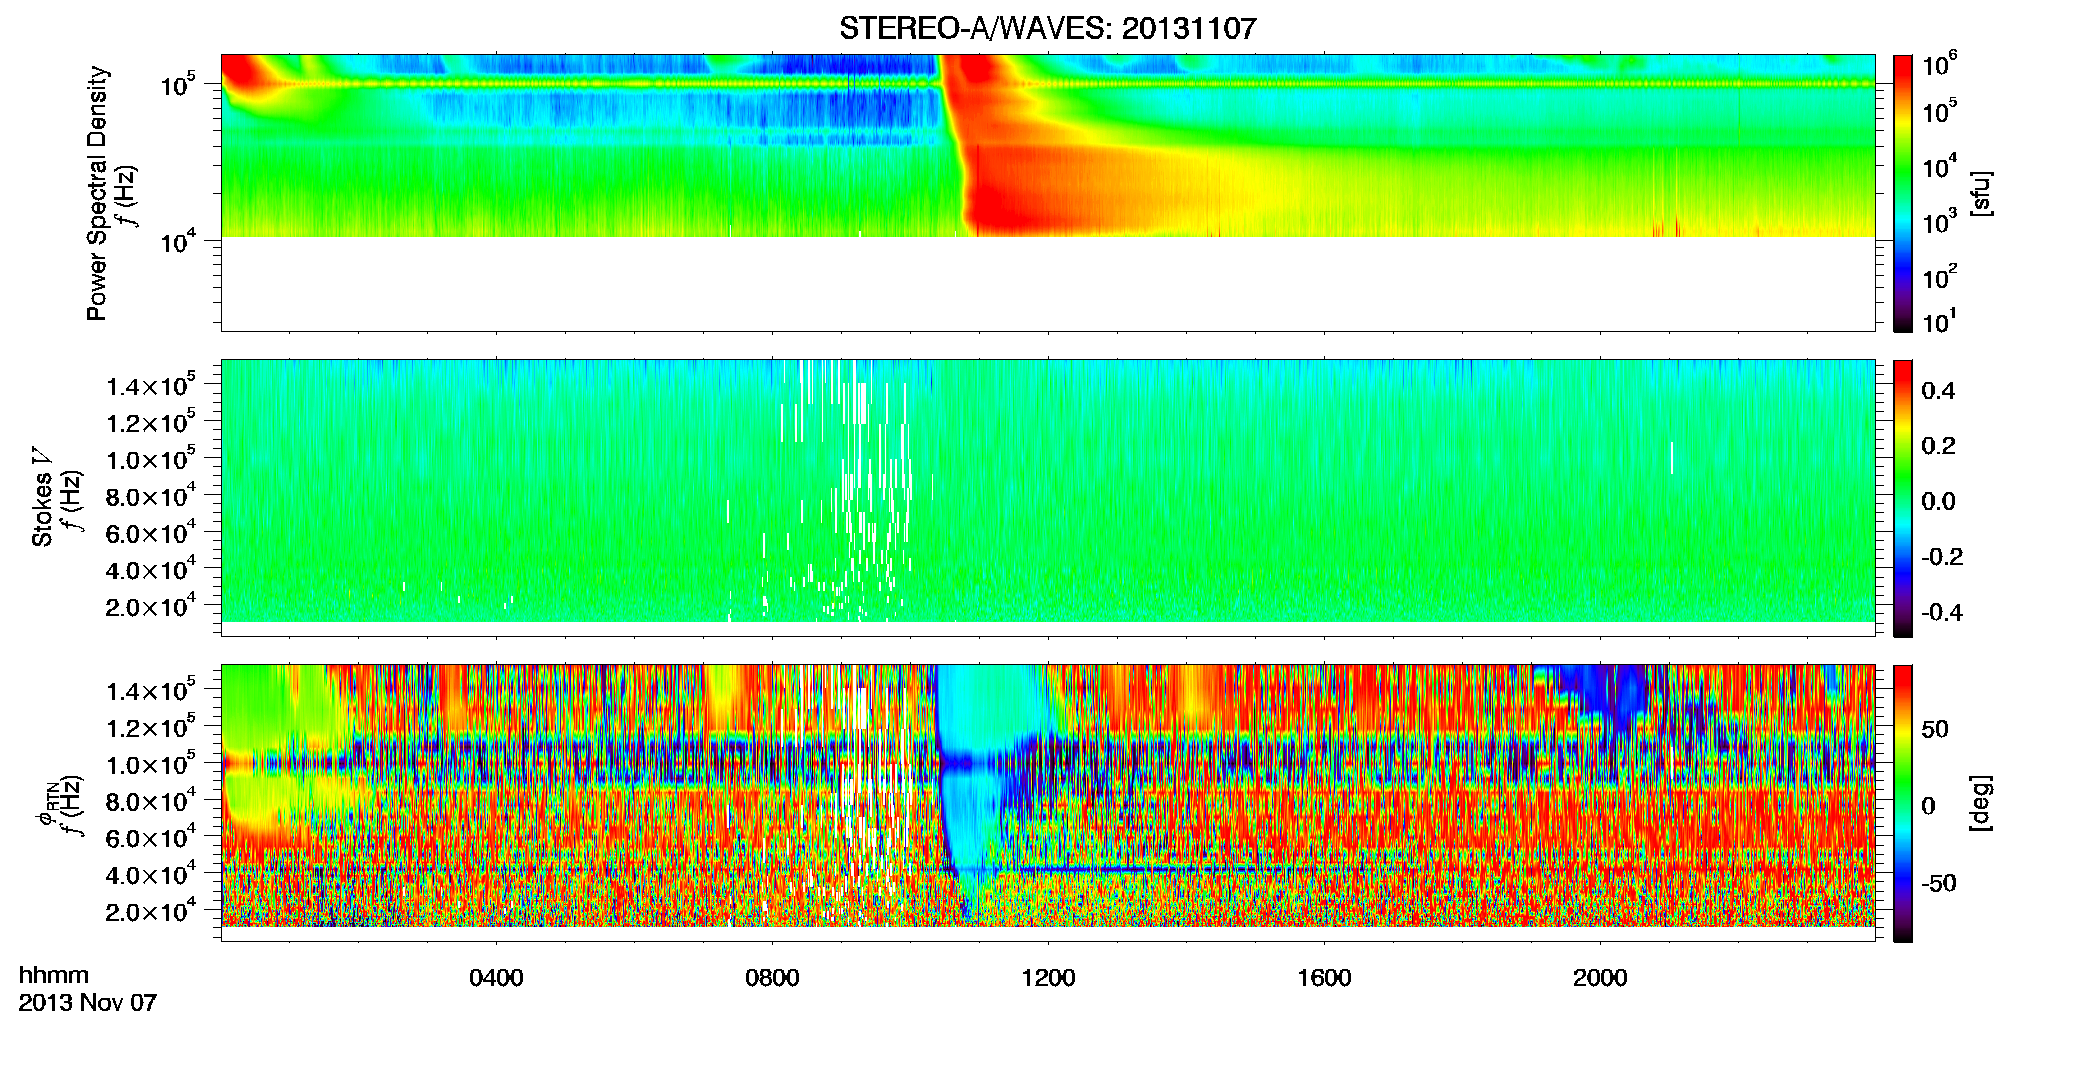Click the '-0.4' Stokes colorbar value
The width and height of the screenshot is (2096, 1080).
tap(1942, 612)
